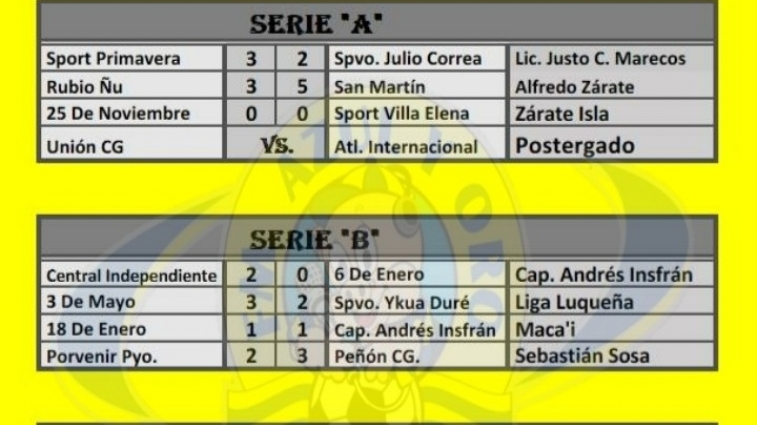Click the VS. label in Serie A

277,146
